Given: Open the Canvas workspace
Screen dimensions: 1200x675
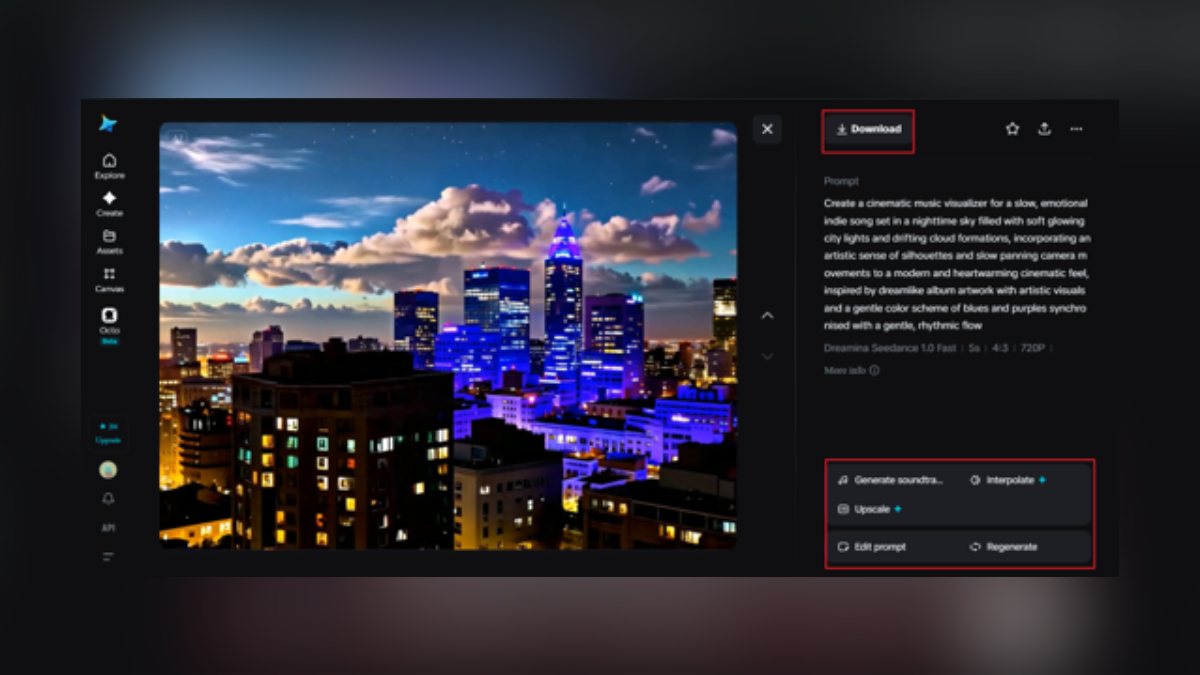Looking at the screenshot, I should point(109,280).
